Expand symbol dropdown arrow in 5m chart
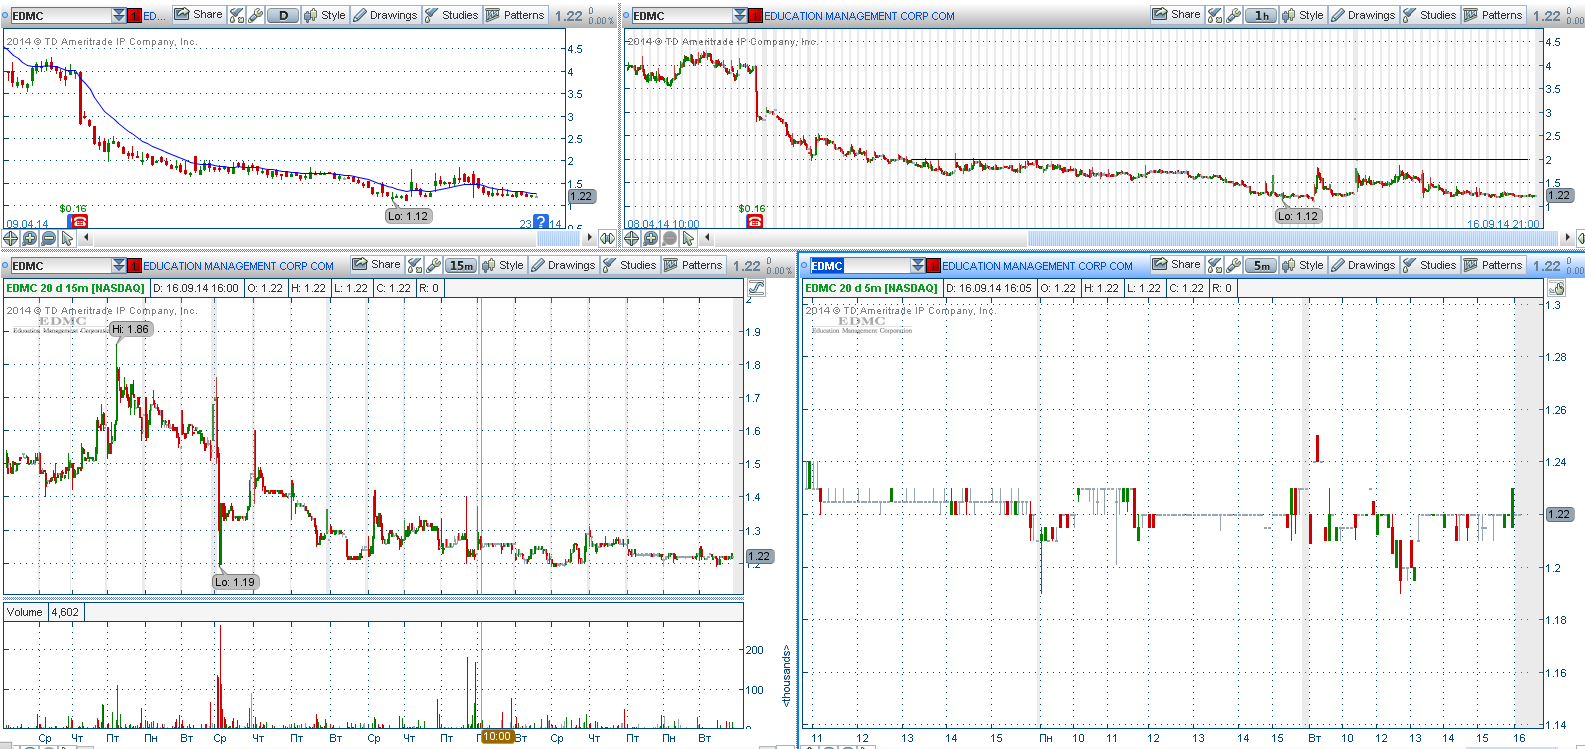The image size is (1585, 749). [x=918, y=265]
